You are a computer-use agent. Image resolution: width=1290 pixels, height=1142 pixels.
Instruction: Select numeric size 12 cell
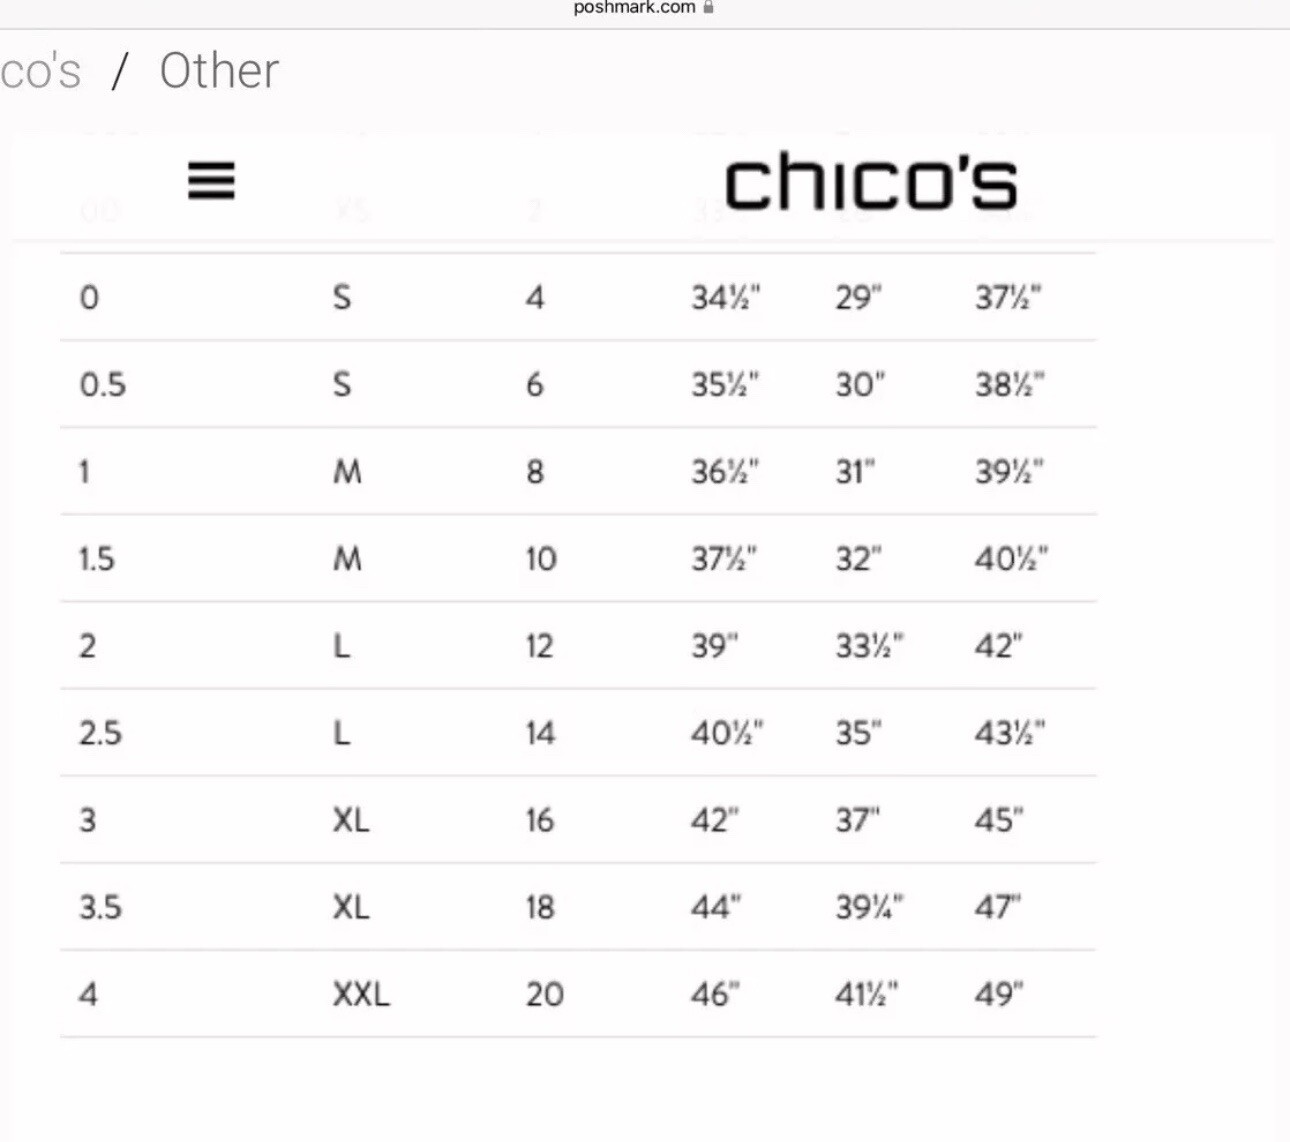point(540,646)
